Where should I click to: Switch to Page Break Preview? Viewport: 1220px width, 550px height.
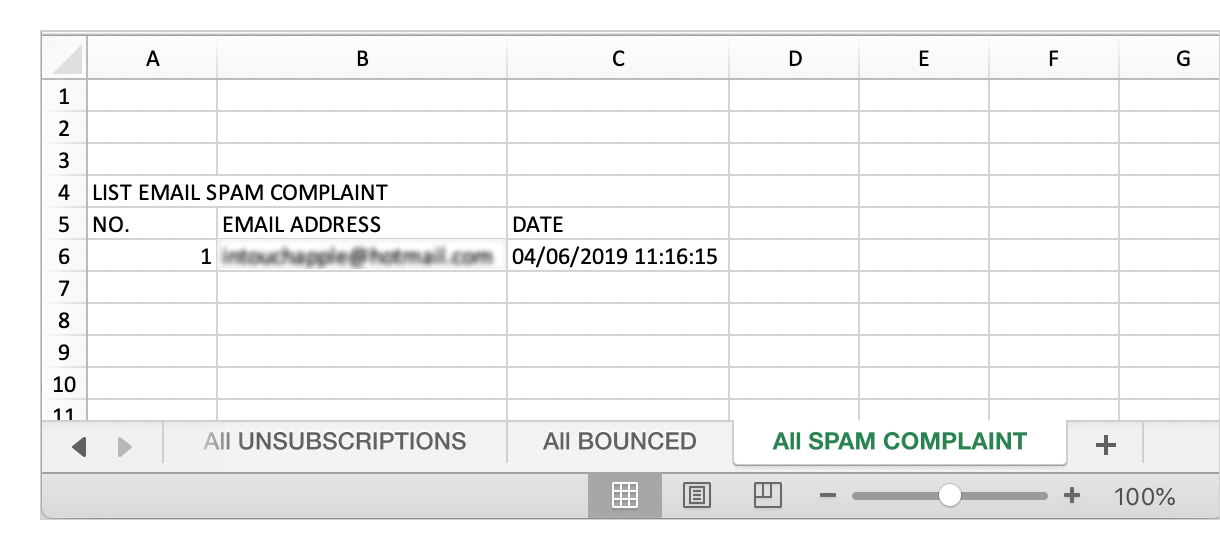click(767, 495)
